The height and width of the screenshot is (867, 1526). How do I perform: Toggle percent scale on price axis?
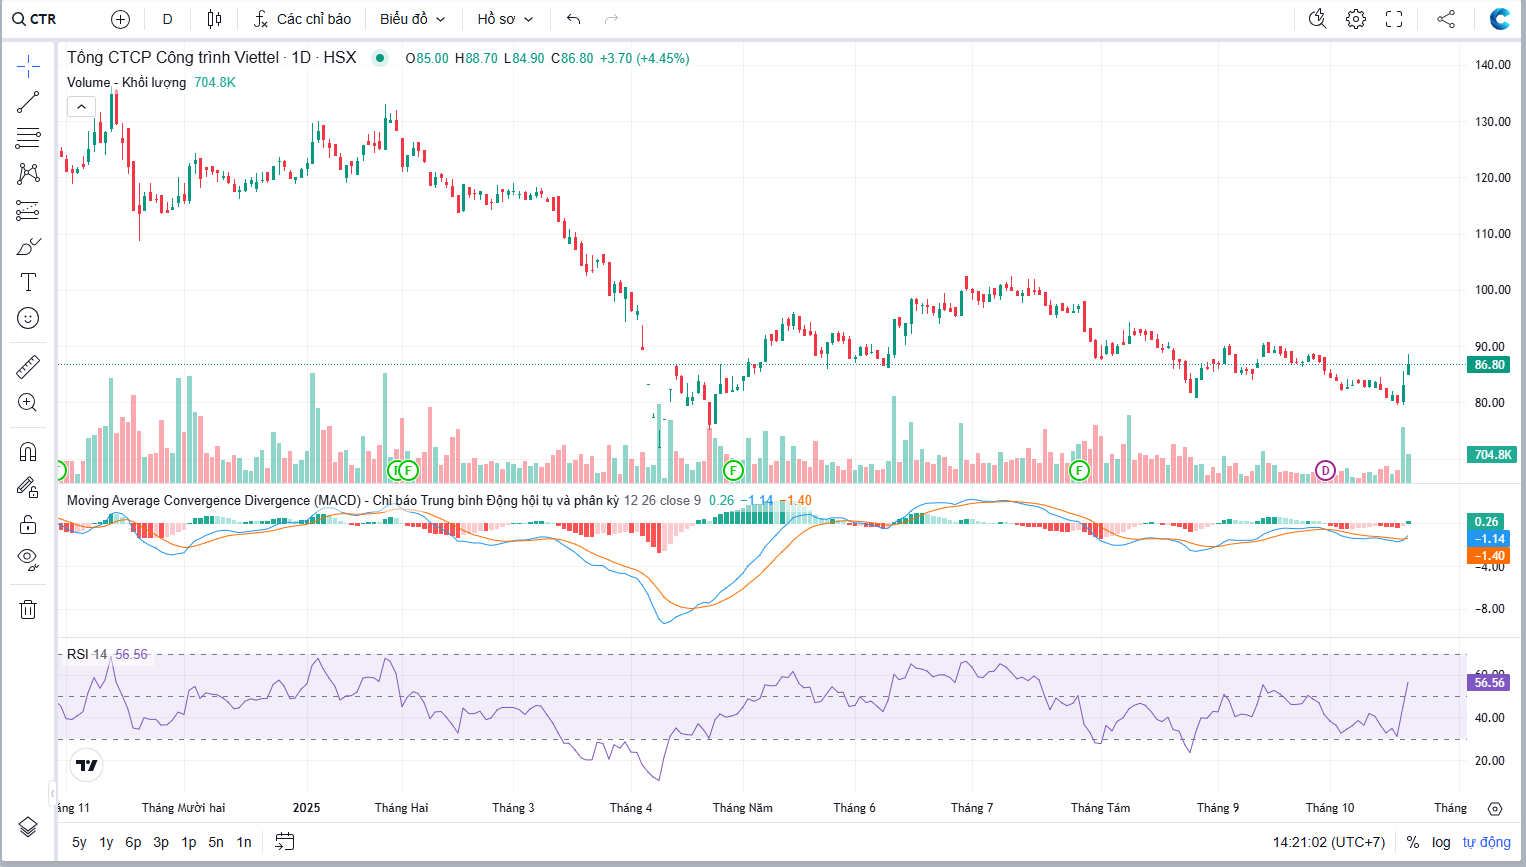click(1413, 842)
